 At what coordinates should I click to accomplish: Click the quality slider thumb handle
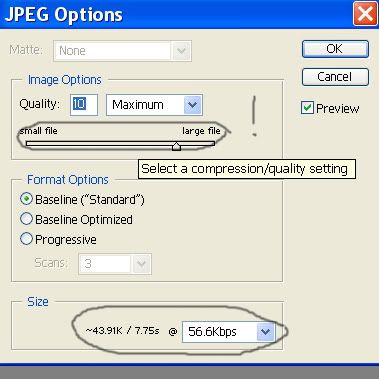176,146
